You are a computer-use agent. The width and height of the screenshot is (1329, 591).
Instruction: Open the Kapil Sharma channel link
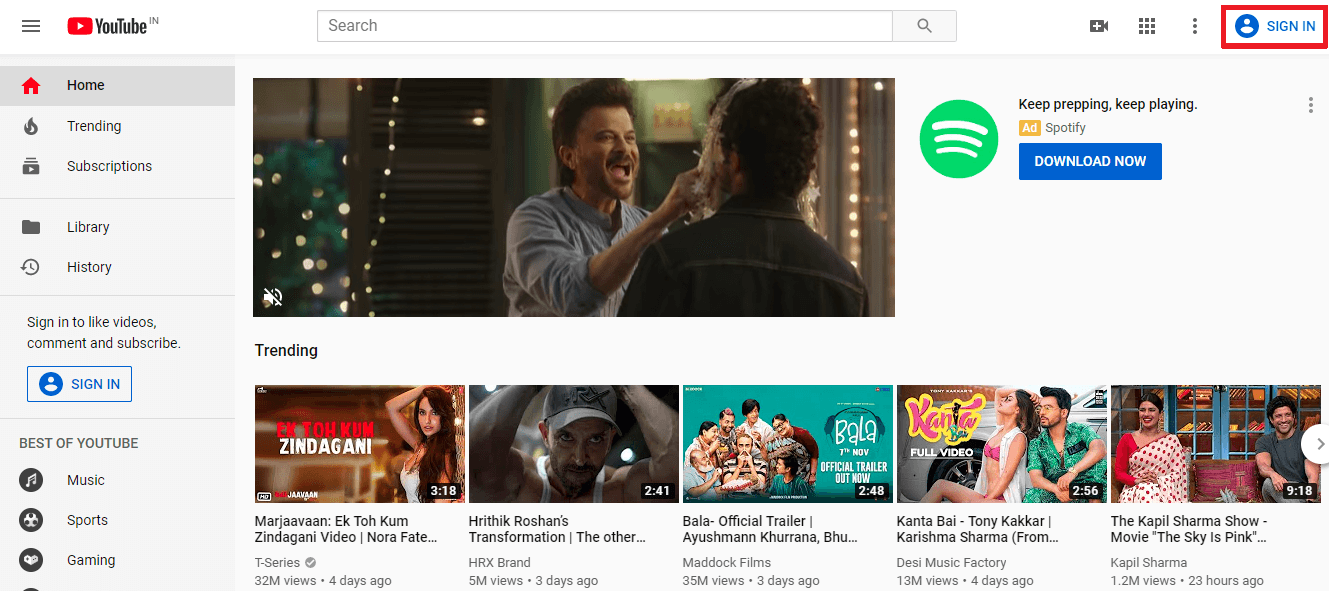[1149, 562]
